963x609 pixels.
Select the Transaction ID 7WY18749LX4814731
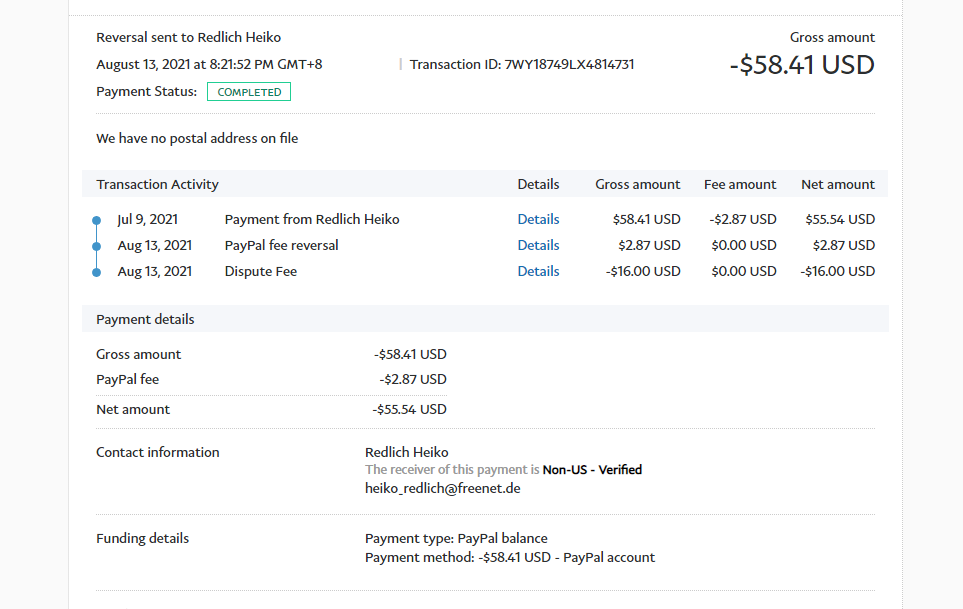(x=571, y=65)
